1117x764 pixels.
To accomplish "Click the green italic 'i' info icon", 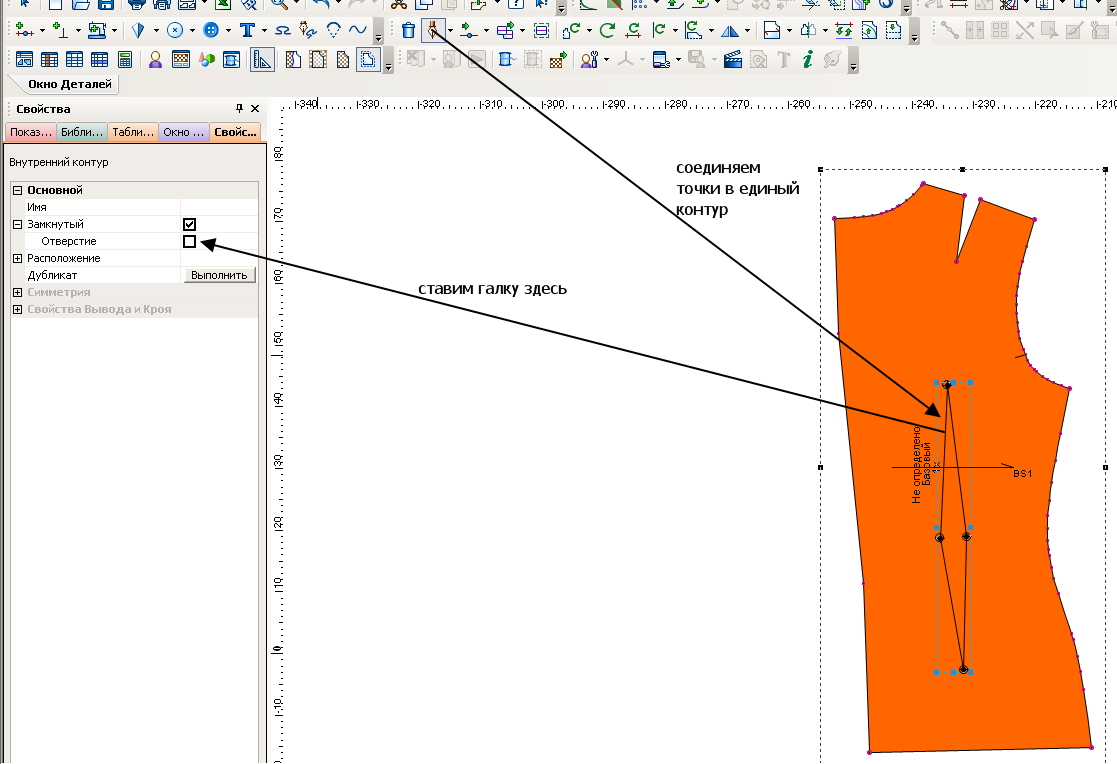I will 807,60.
